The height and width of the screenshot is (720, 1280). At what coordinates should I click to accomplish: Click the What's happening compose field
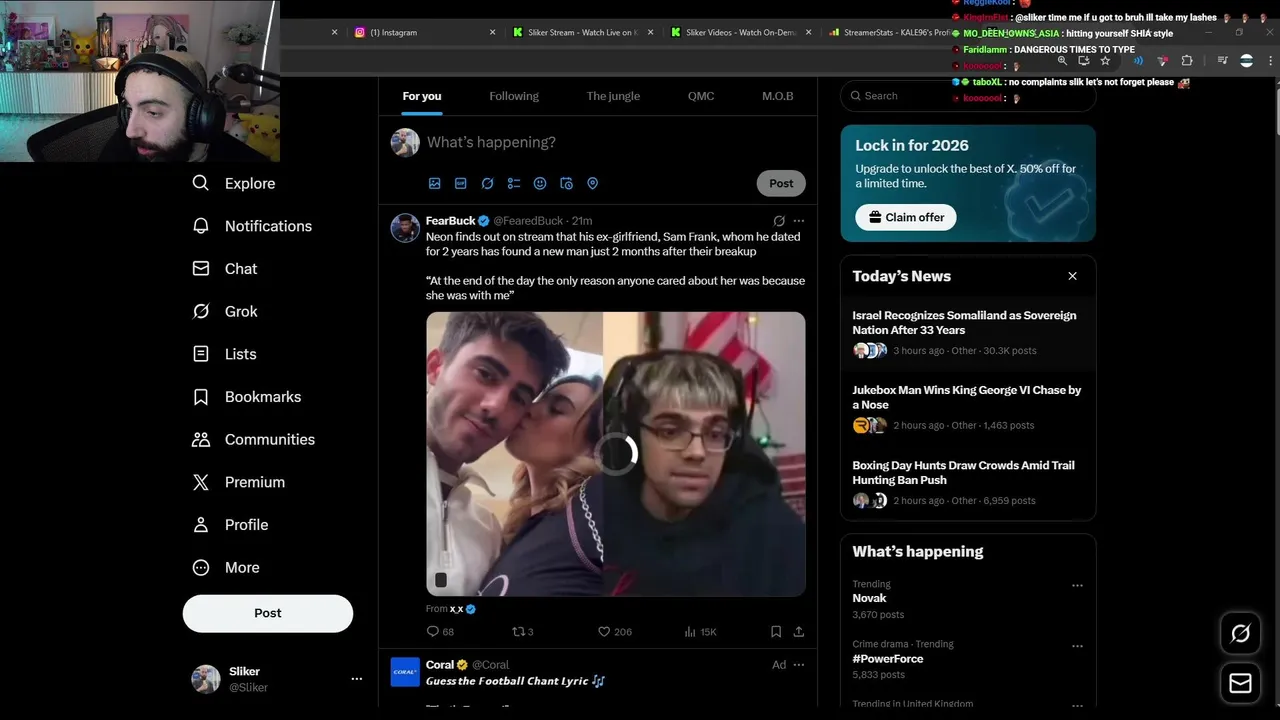[491, 142]
